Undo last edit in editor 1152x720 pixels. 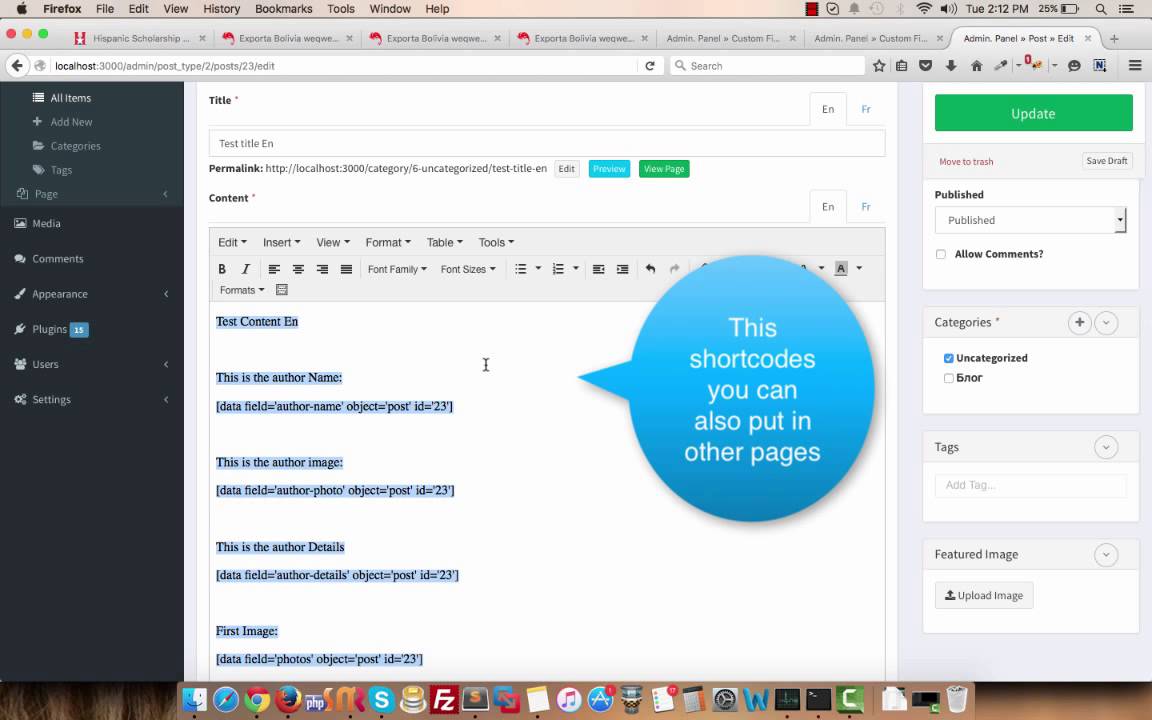[x=650, y=269]
